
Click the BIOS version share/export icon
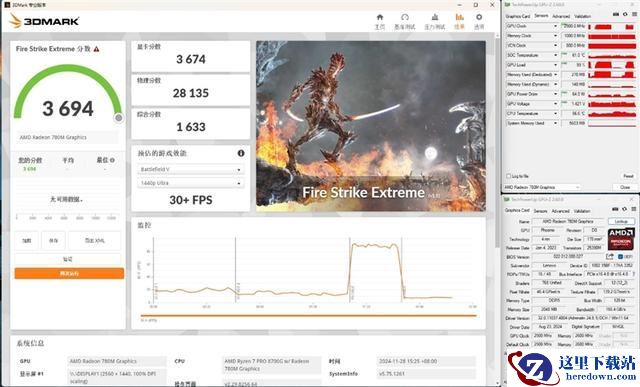(609, 256)
